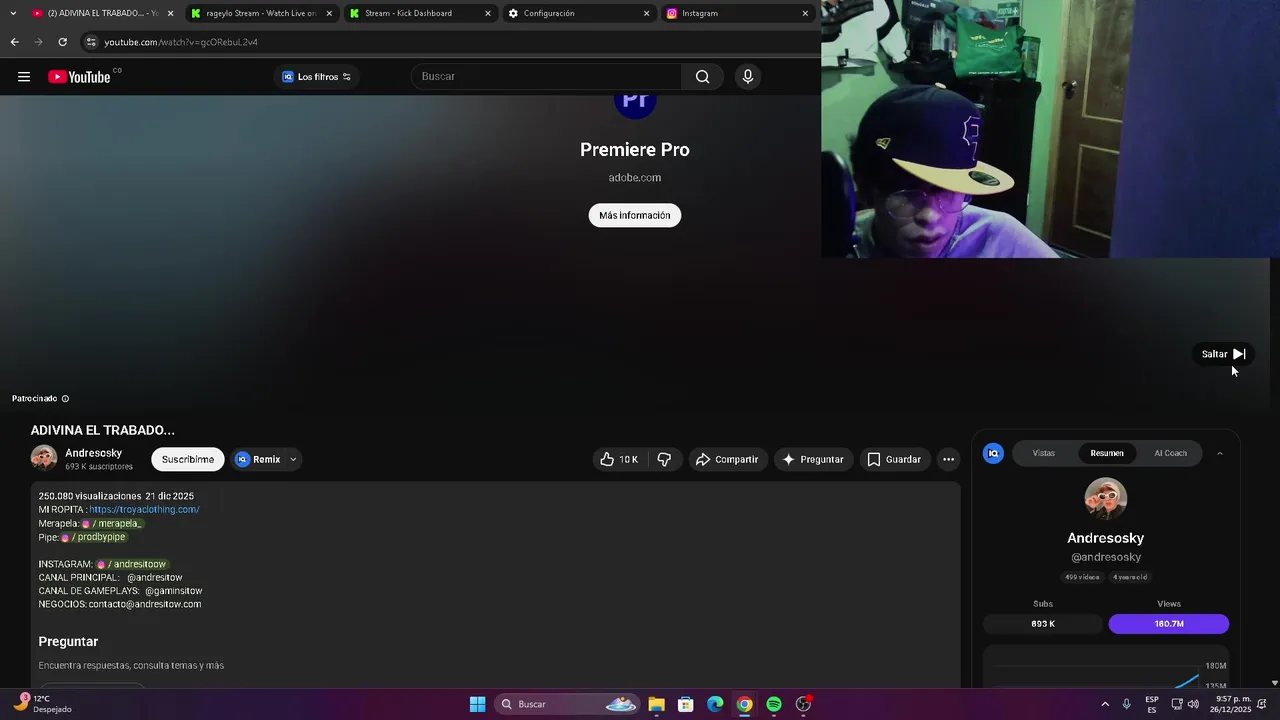Open prodbypipe Instagram link
Viewport: 1280px width, 720px height.
pos(93,538)
